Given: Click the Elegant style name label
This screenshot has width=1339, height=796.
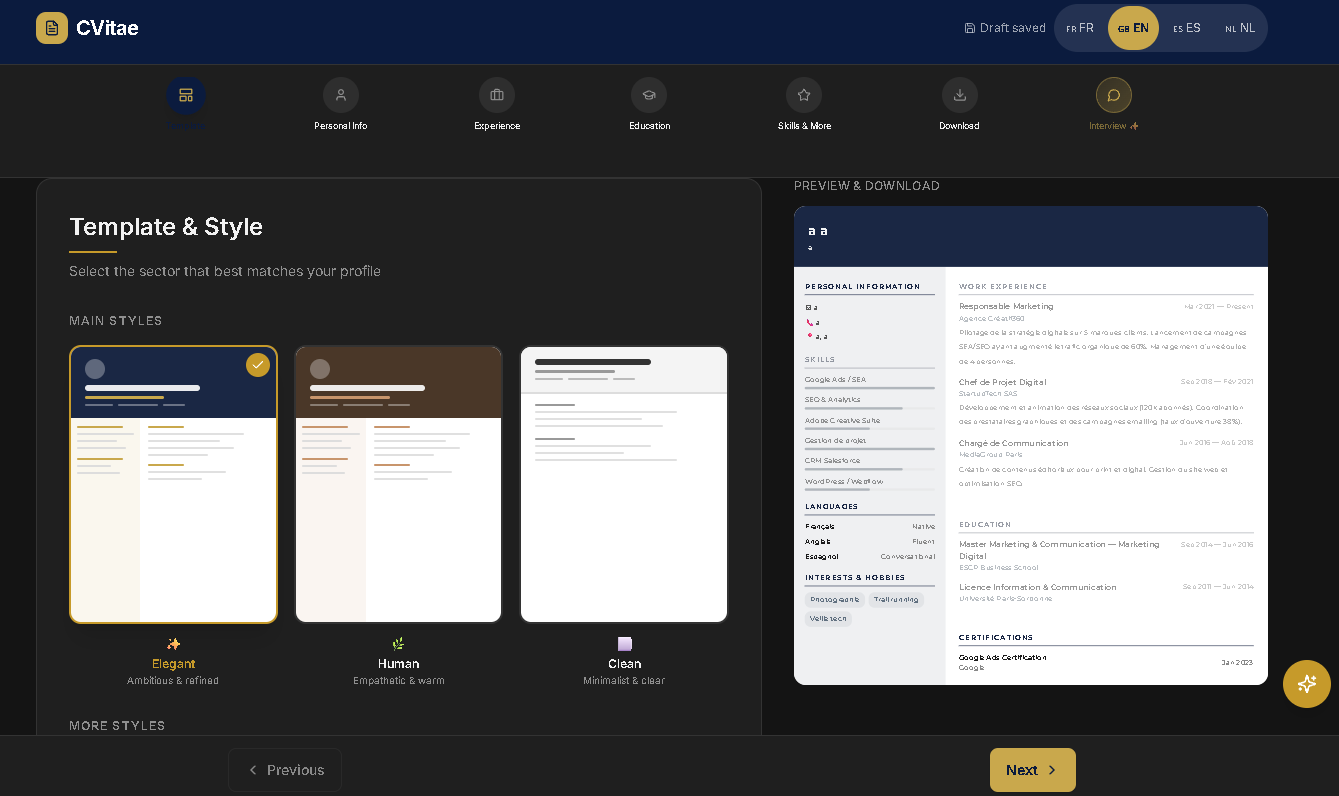Looking at the screenshot, I should coord(173,664).
